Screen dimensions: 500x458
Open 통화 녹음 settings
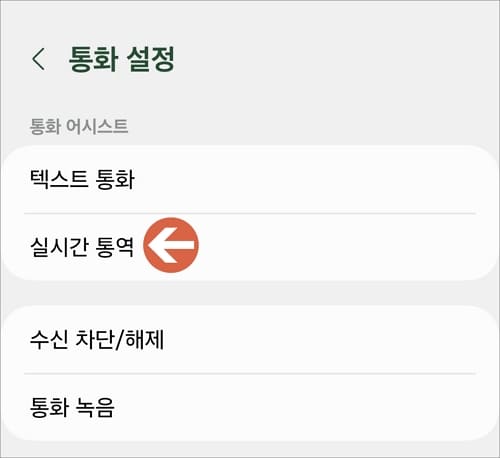coord(250,407)
